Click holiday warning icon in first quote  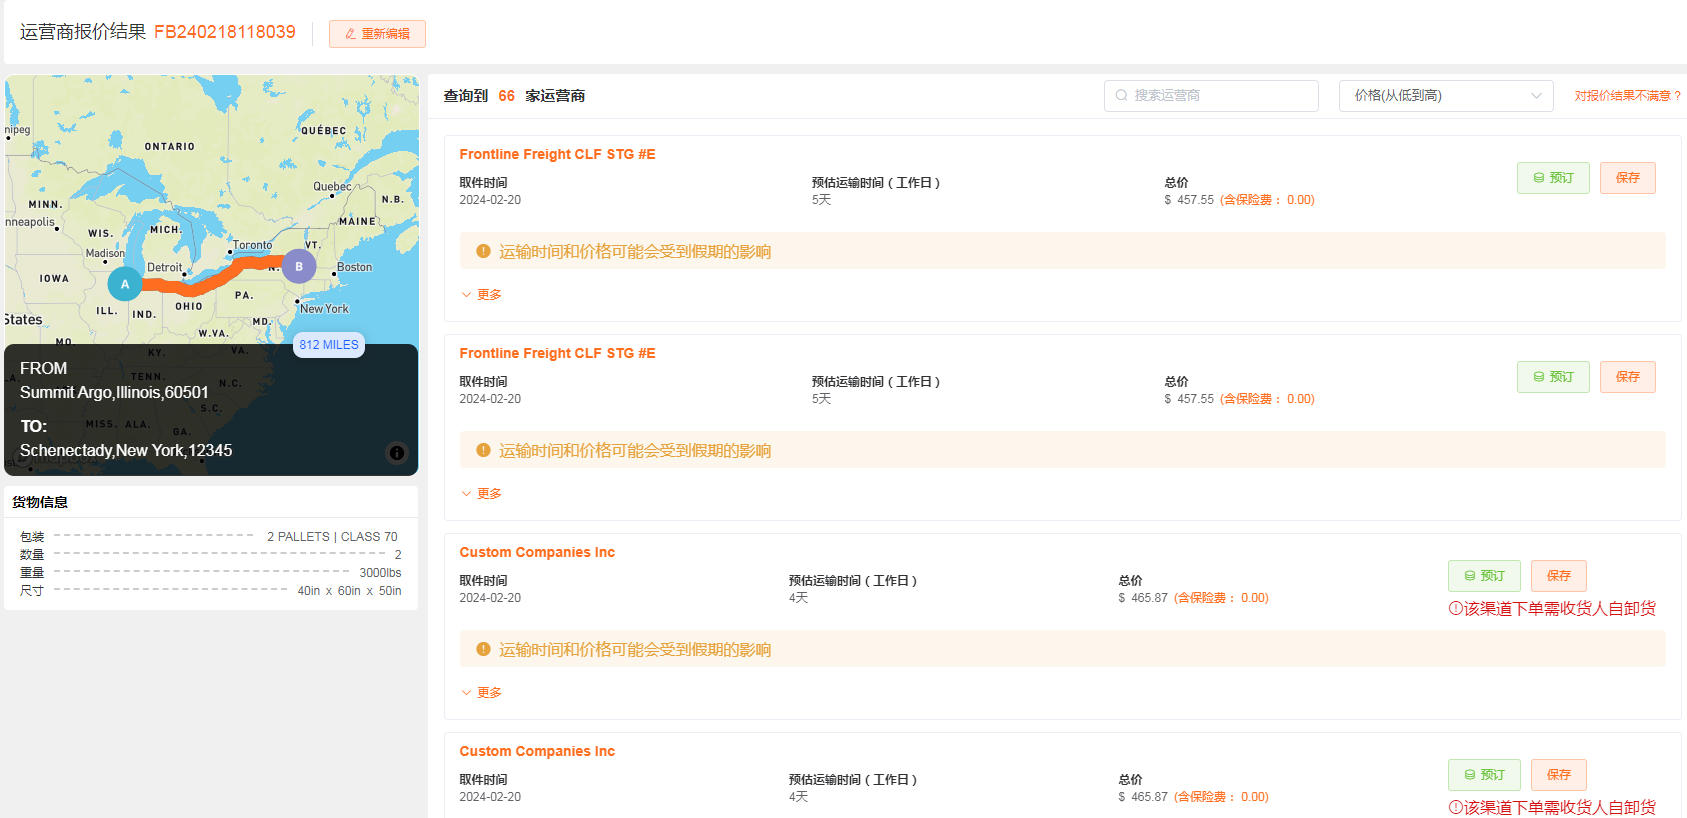point(483,251)
